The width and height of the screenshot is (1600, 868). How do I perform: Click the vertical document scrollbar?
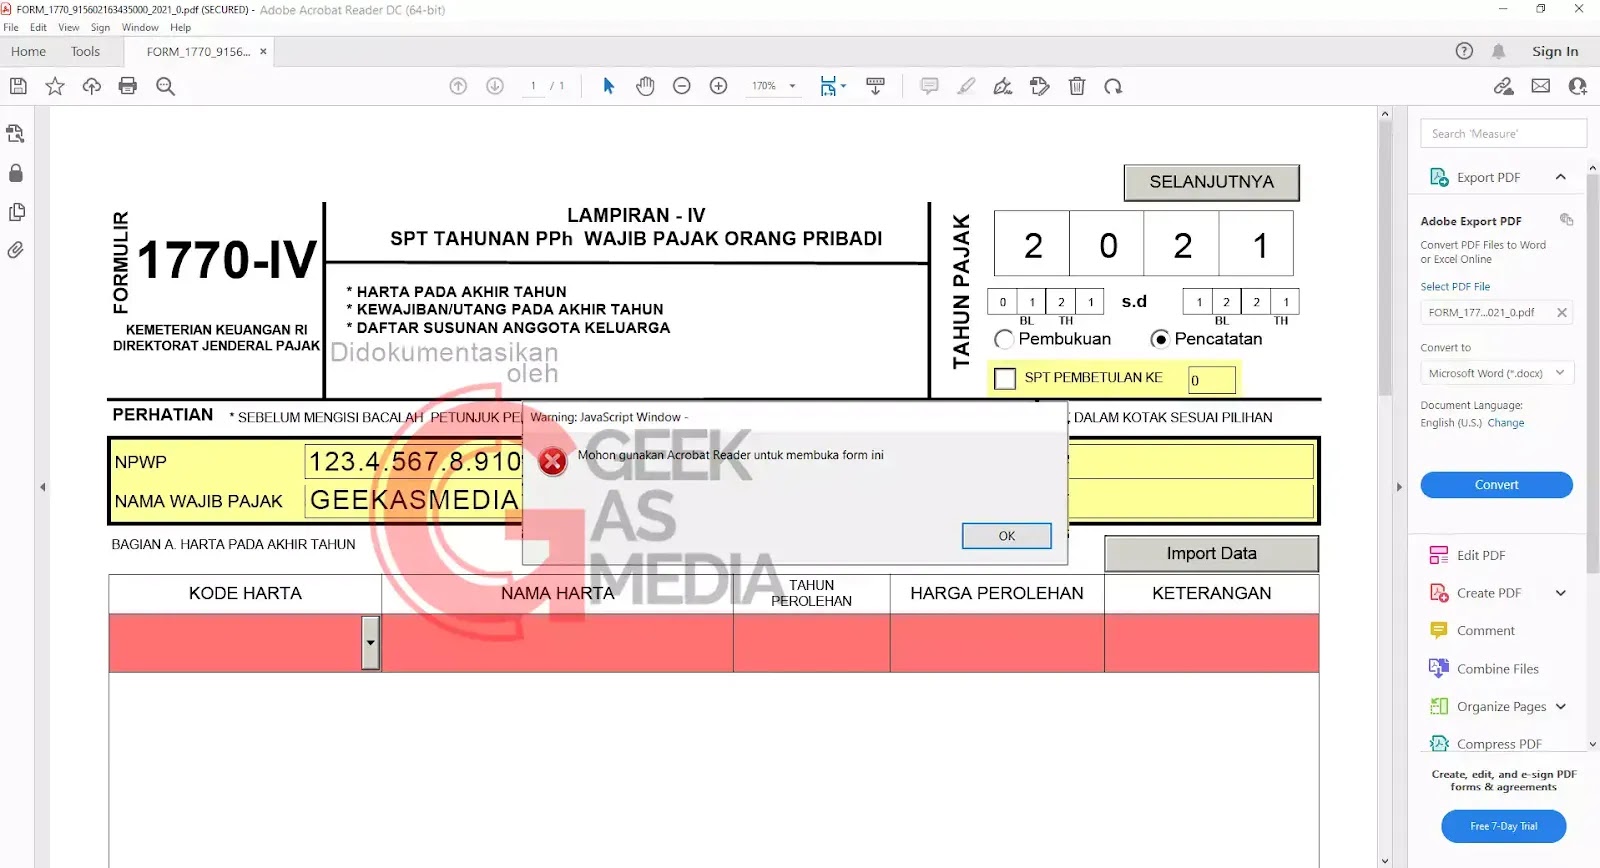1384,260
